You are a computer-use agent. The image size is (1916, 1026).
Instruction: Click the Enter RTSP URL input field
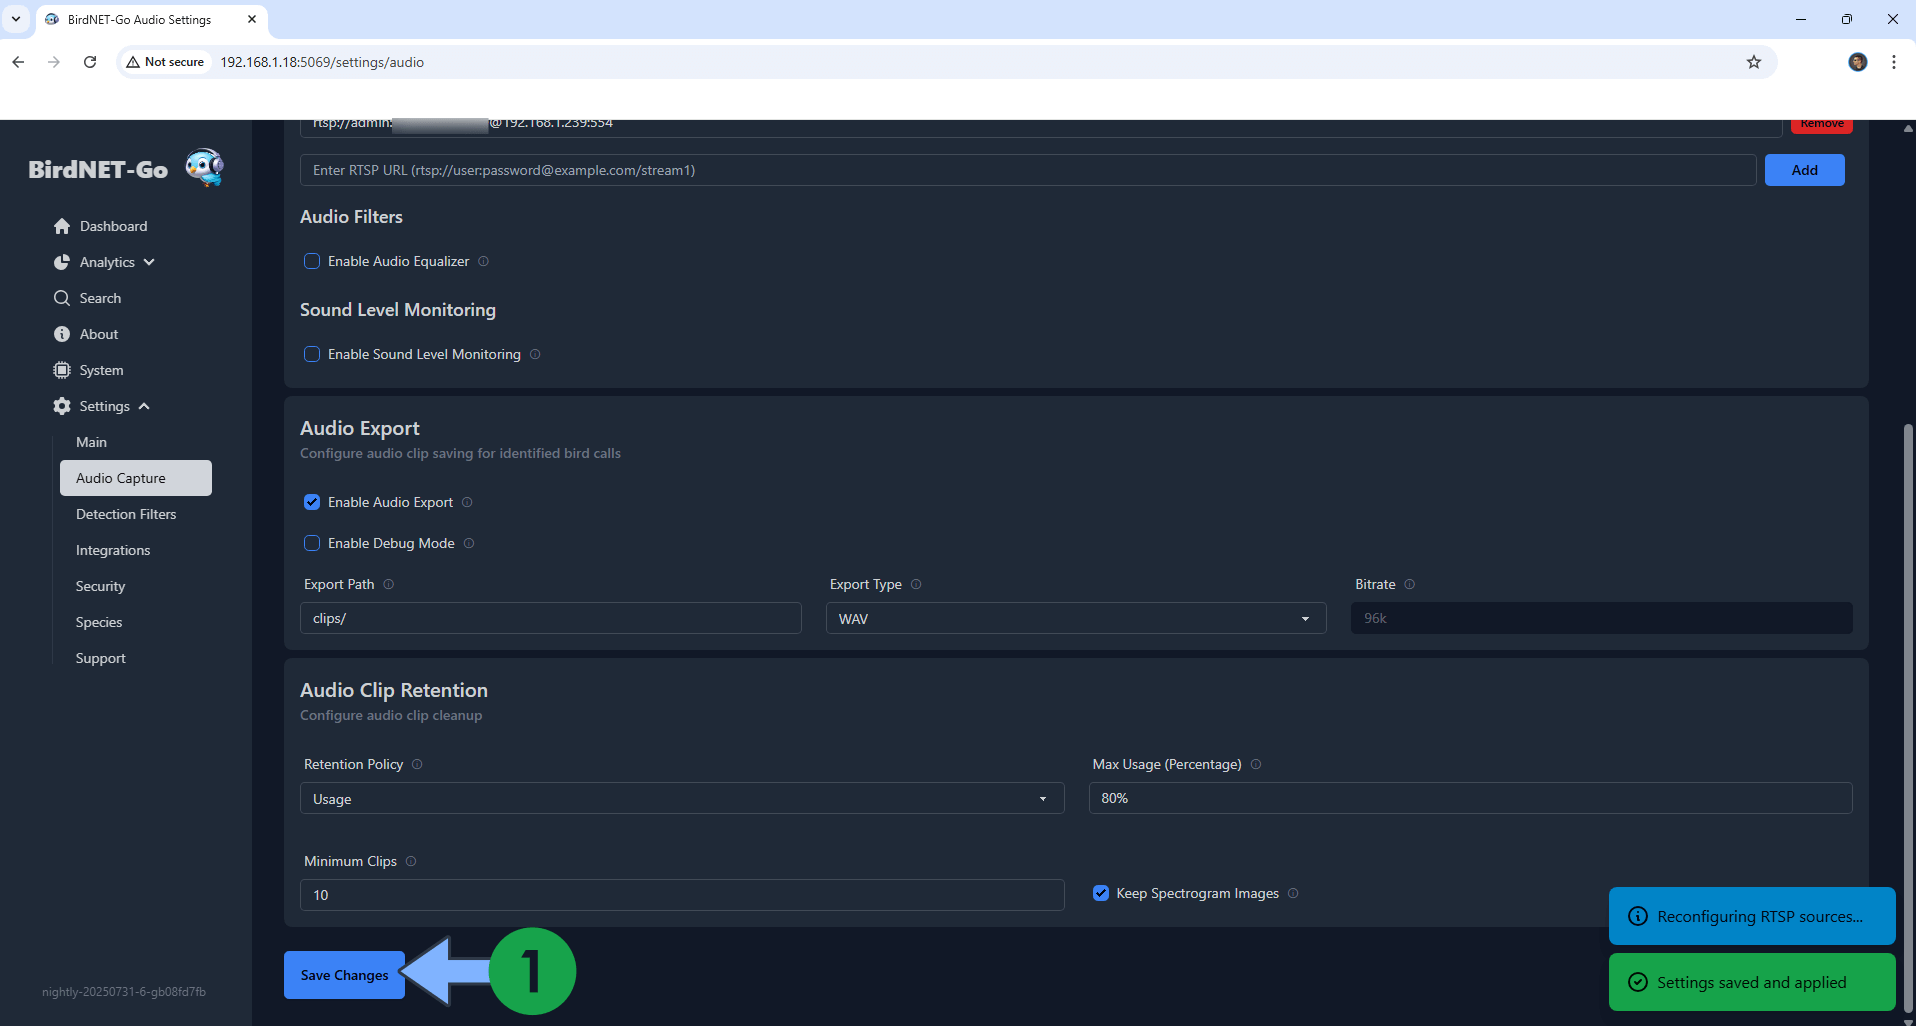(1028, 170)
